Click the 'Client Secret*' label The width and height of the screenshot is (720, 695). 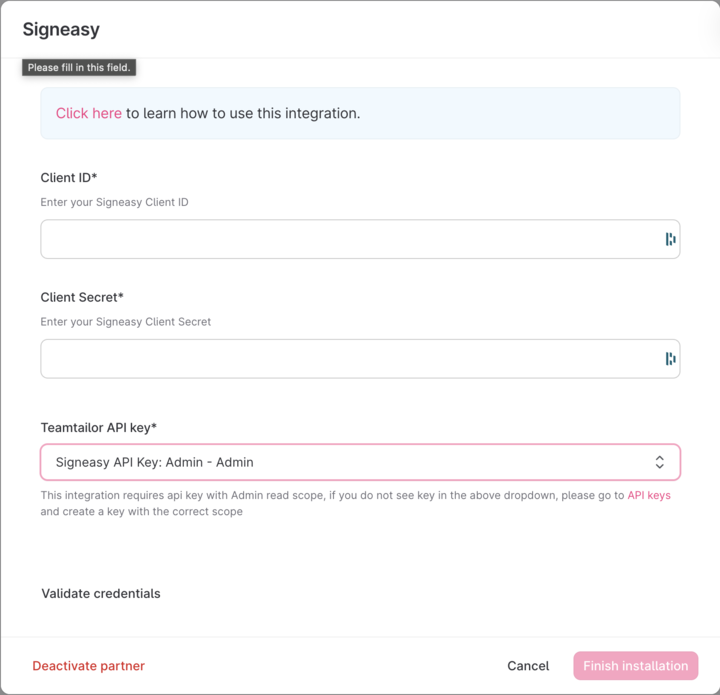(82, 297)
